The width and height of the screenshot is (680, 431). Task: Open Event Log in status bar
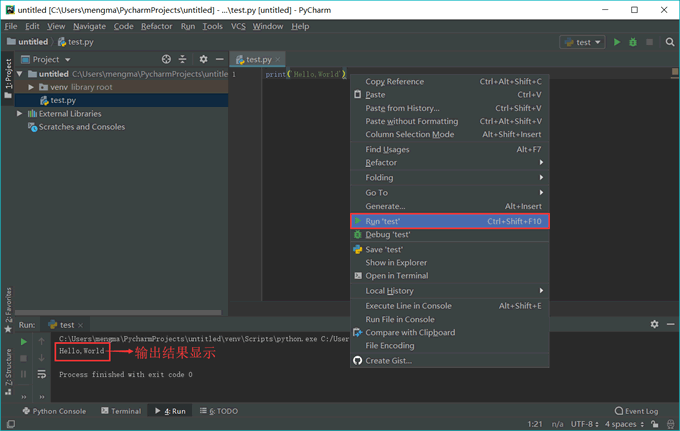[636, 411]
